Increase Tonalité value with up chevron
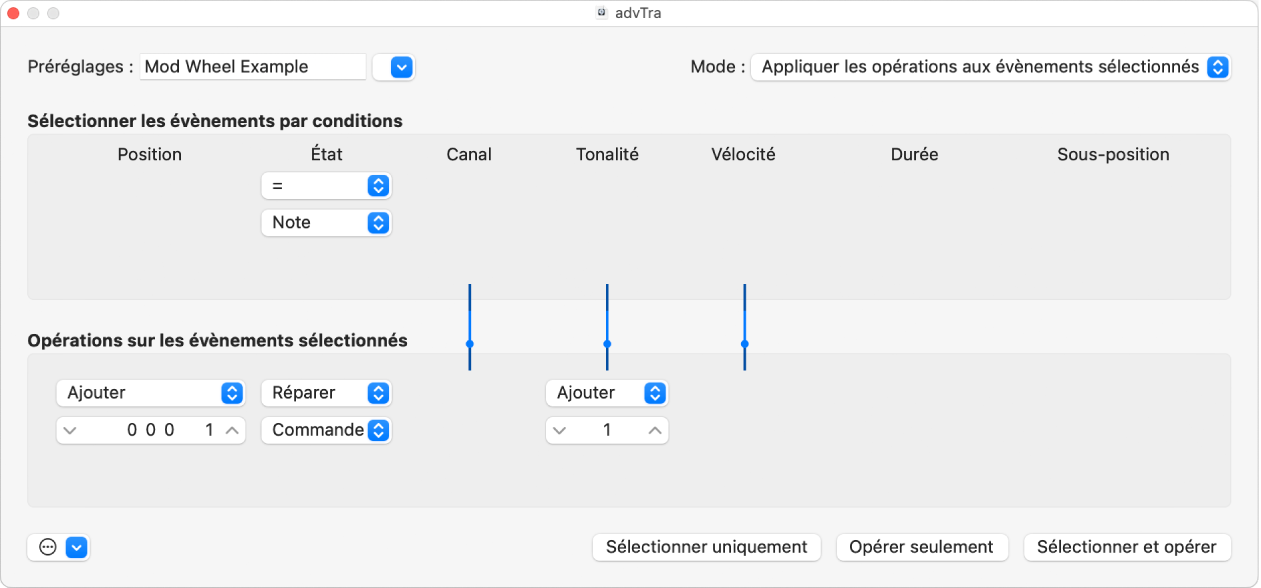This screenshot has width=1261, height=588. 655,431
